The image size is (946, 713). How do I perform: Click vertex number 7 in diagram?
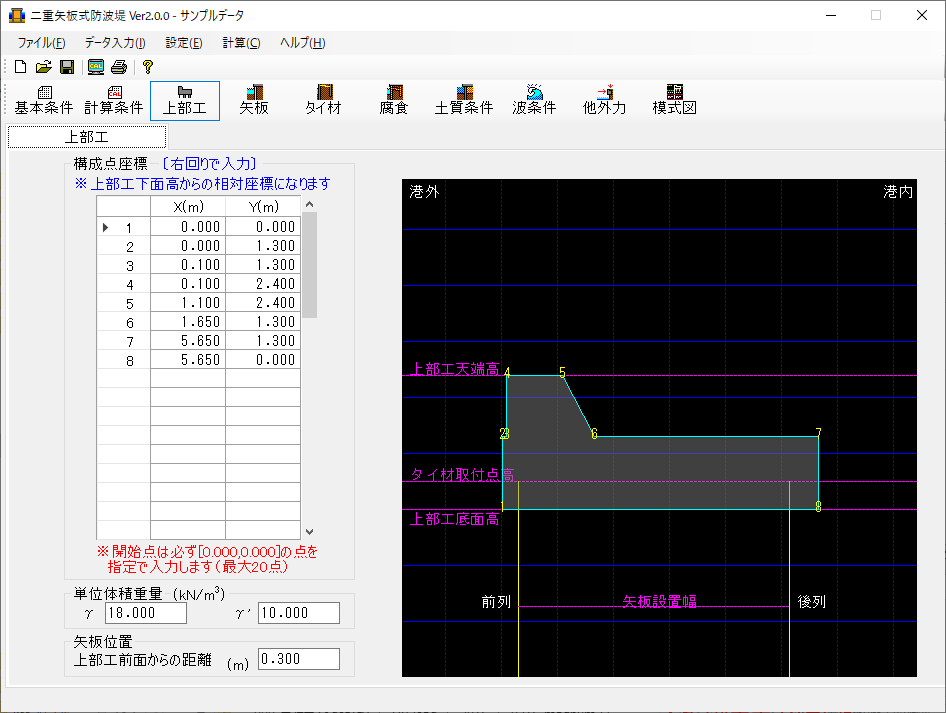point(819,433)
